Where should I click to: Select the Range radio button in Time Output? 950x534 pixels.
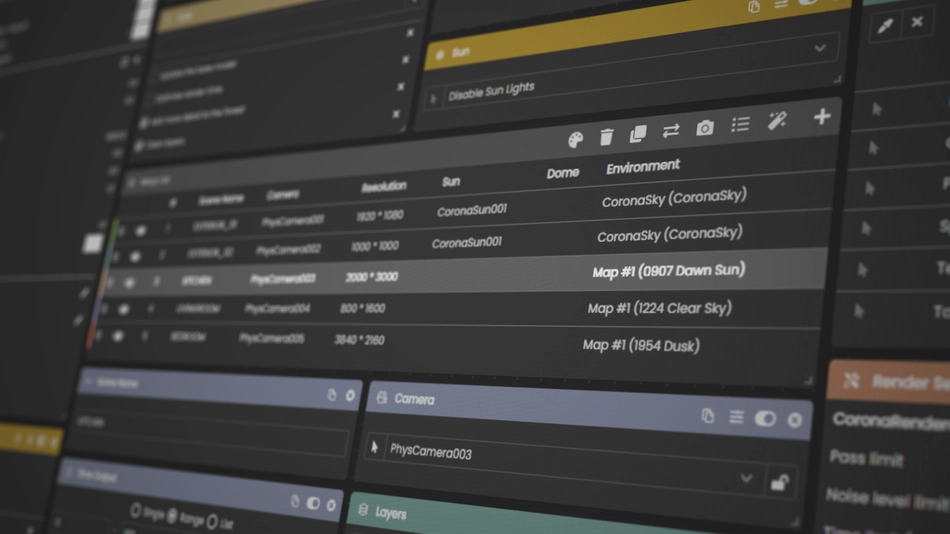[172, 516]
